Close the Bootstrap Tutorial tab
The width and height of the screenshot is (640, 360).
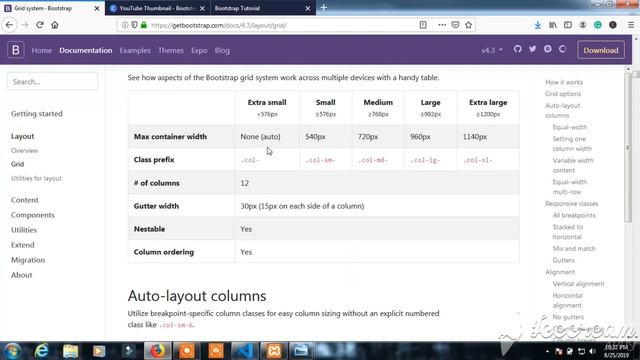point(308,8)
